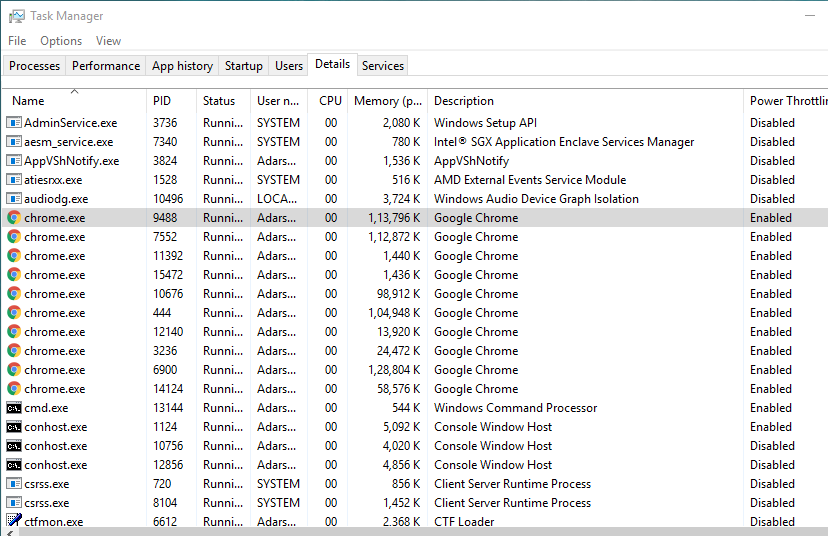Sort by the PID column header
Viewport: 828px width, 536px height.
pos(171,100)
